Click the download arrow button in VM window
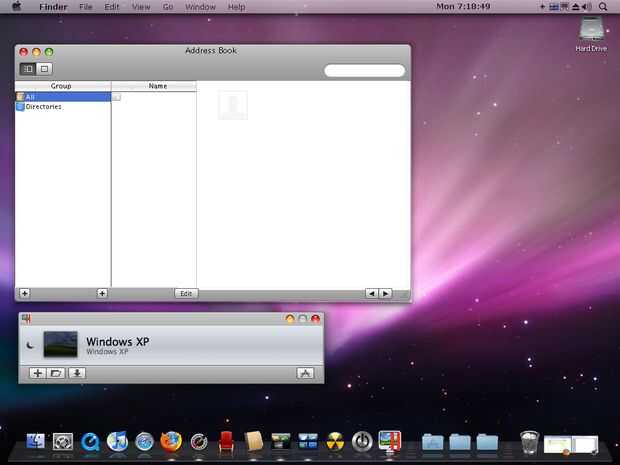Image resolution: width=620 pixels, height=465 pixels. pos(77,373)
